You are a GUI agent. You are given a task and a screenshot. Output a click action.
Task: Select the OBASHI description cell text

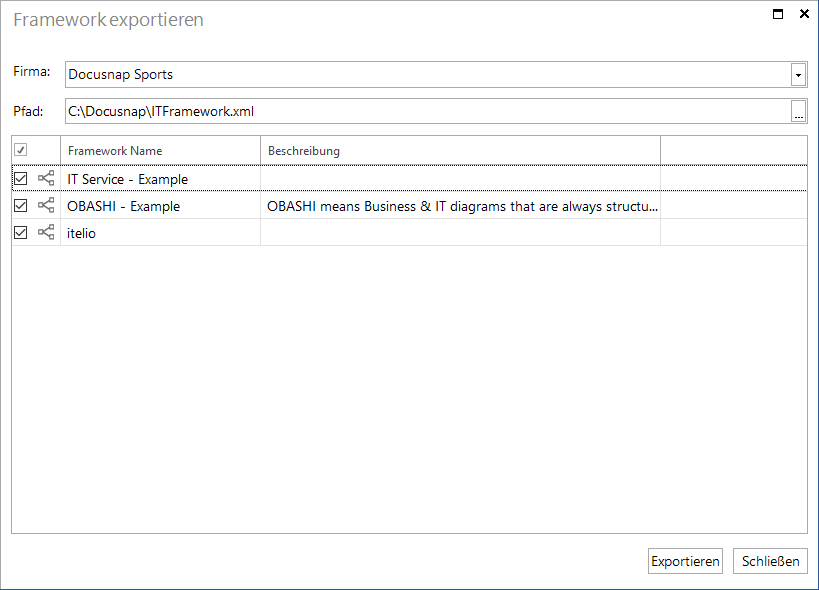point(462,206)
